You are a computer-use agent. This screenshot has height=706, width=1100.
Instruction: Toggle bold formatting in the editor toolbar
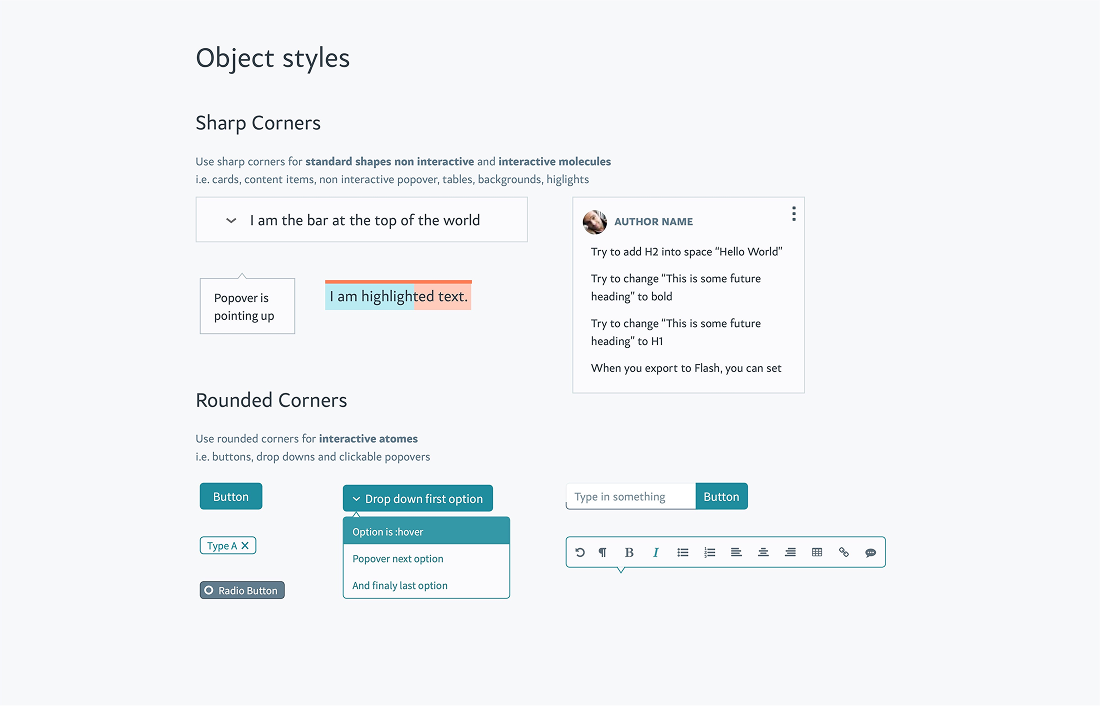tap(629, 552)
